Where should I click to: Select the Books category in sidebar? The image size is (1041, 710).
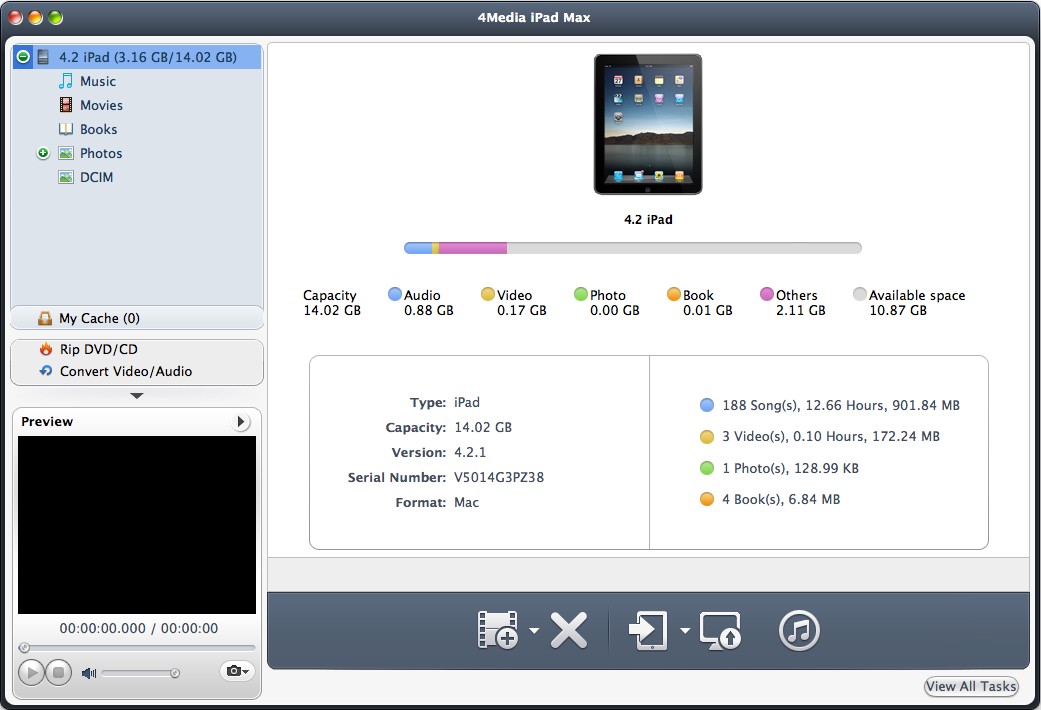[98, 129]
